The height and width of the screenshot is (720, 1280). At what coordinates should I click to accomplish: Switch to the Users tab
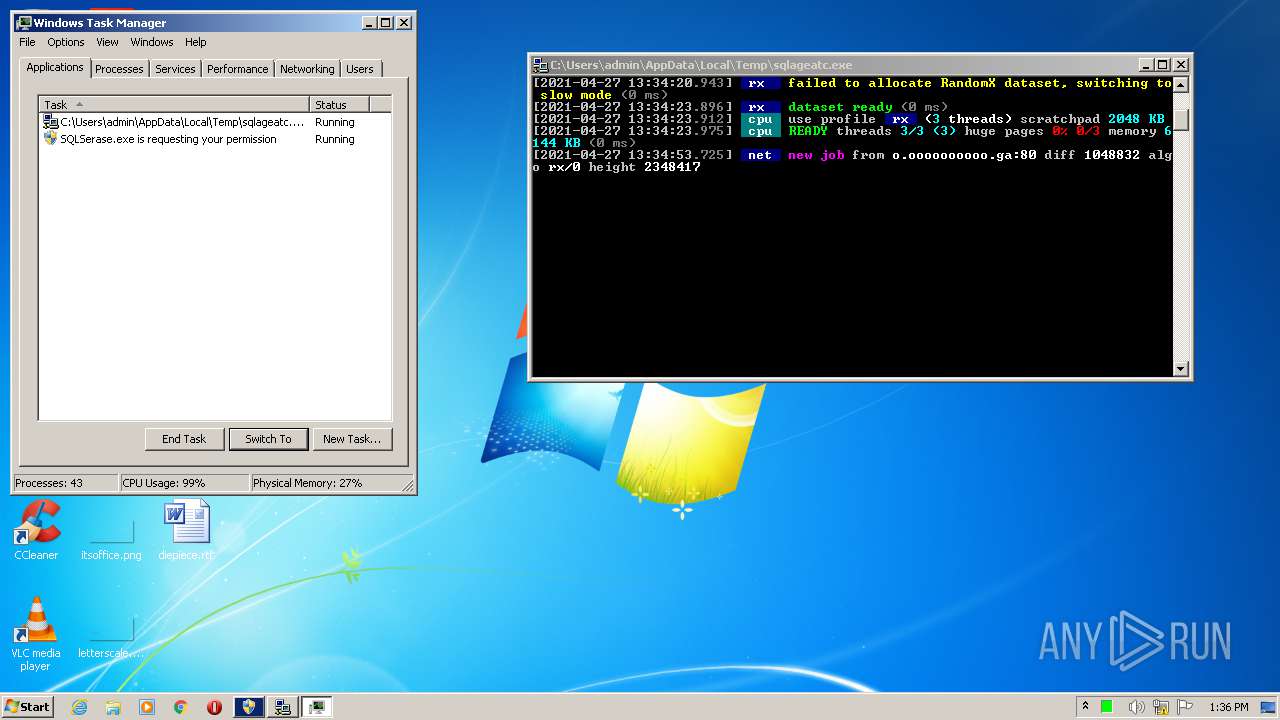[360, 69]
